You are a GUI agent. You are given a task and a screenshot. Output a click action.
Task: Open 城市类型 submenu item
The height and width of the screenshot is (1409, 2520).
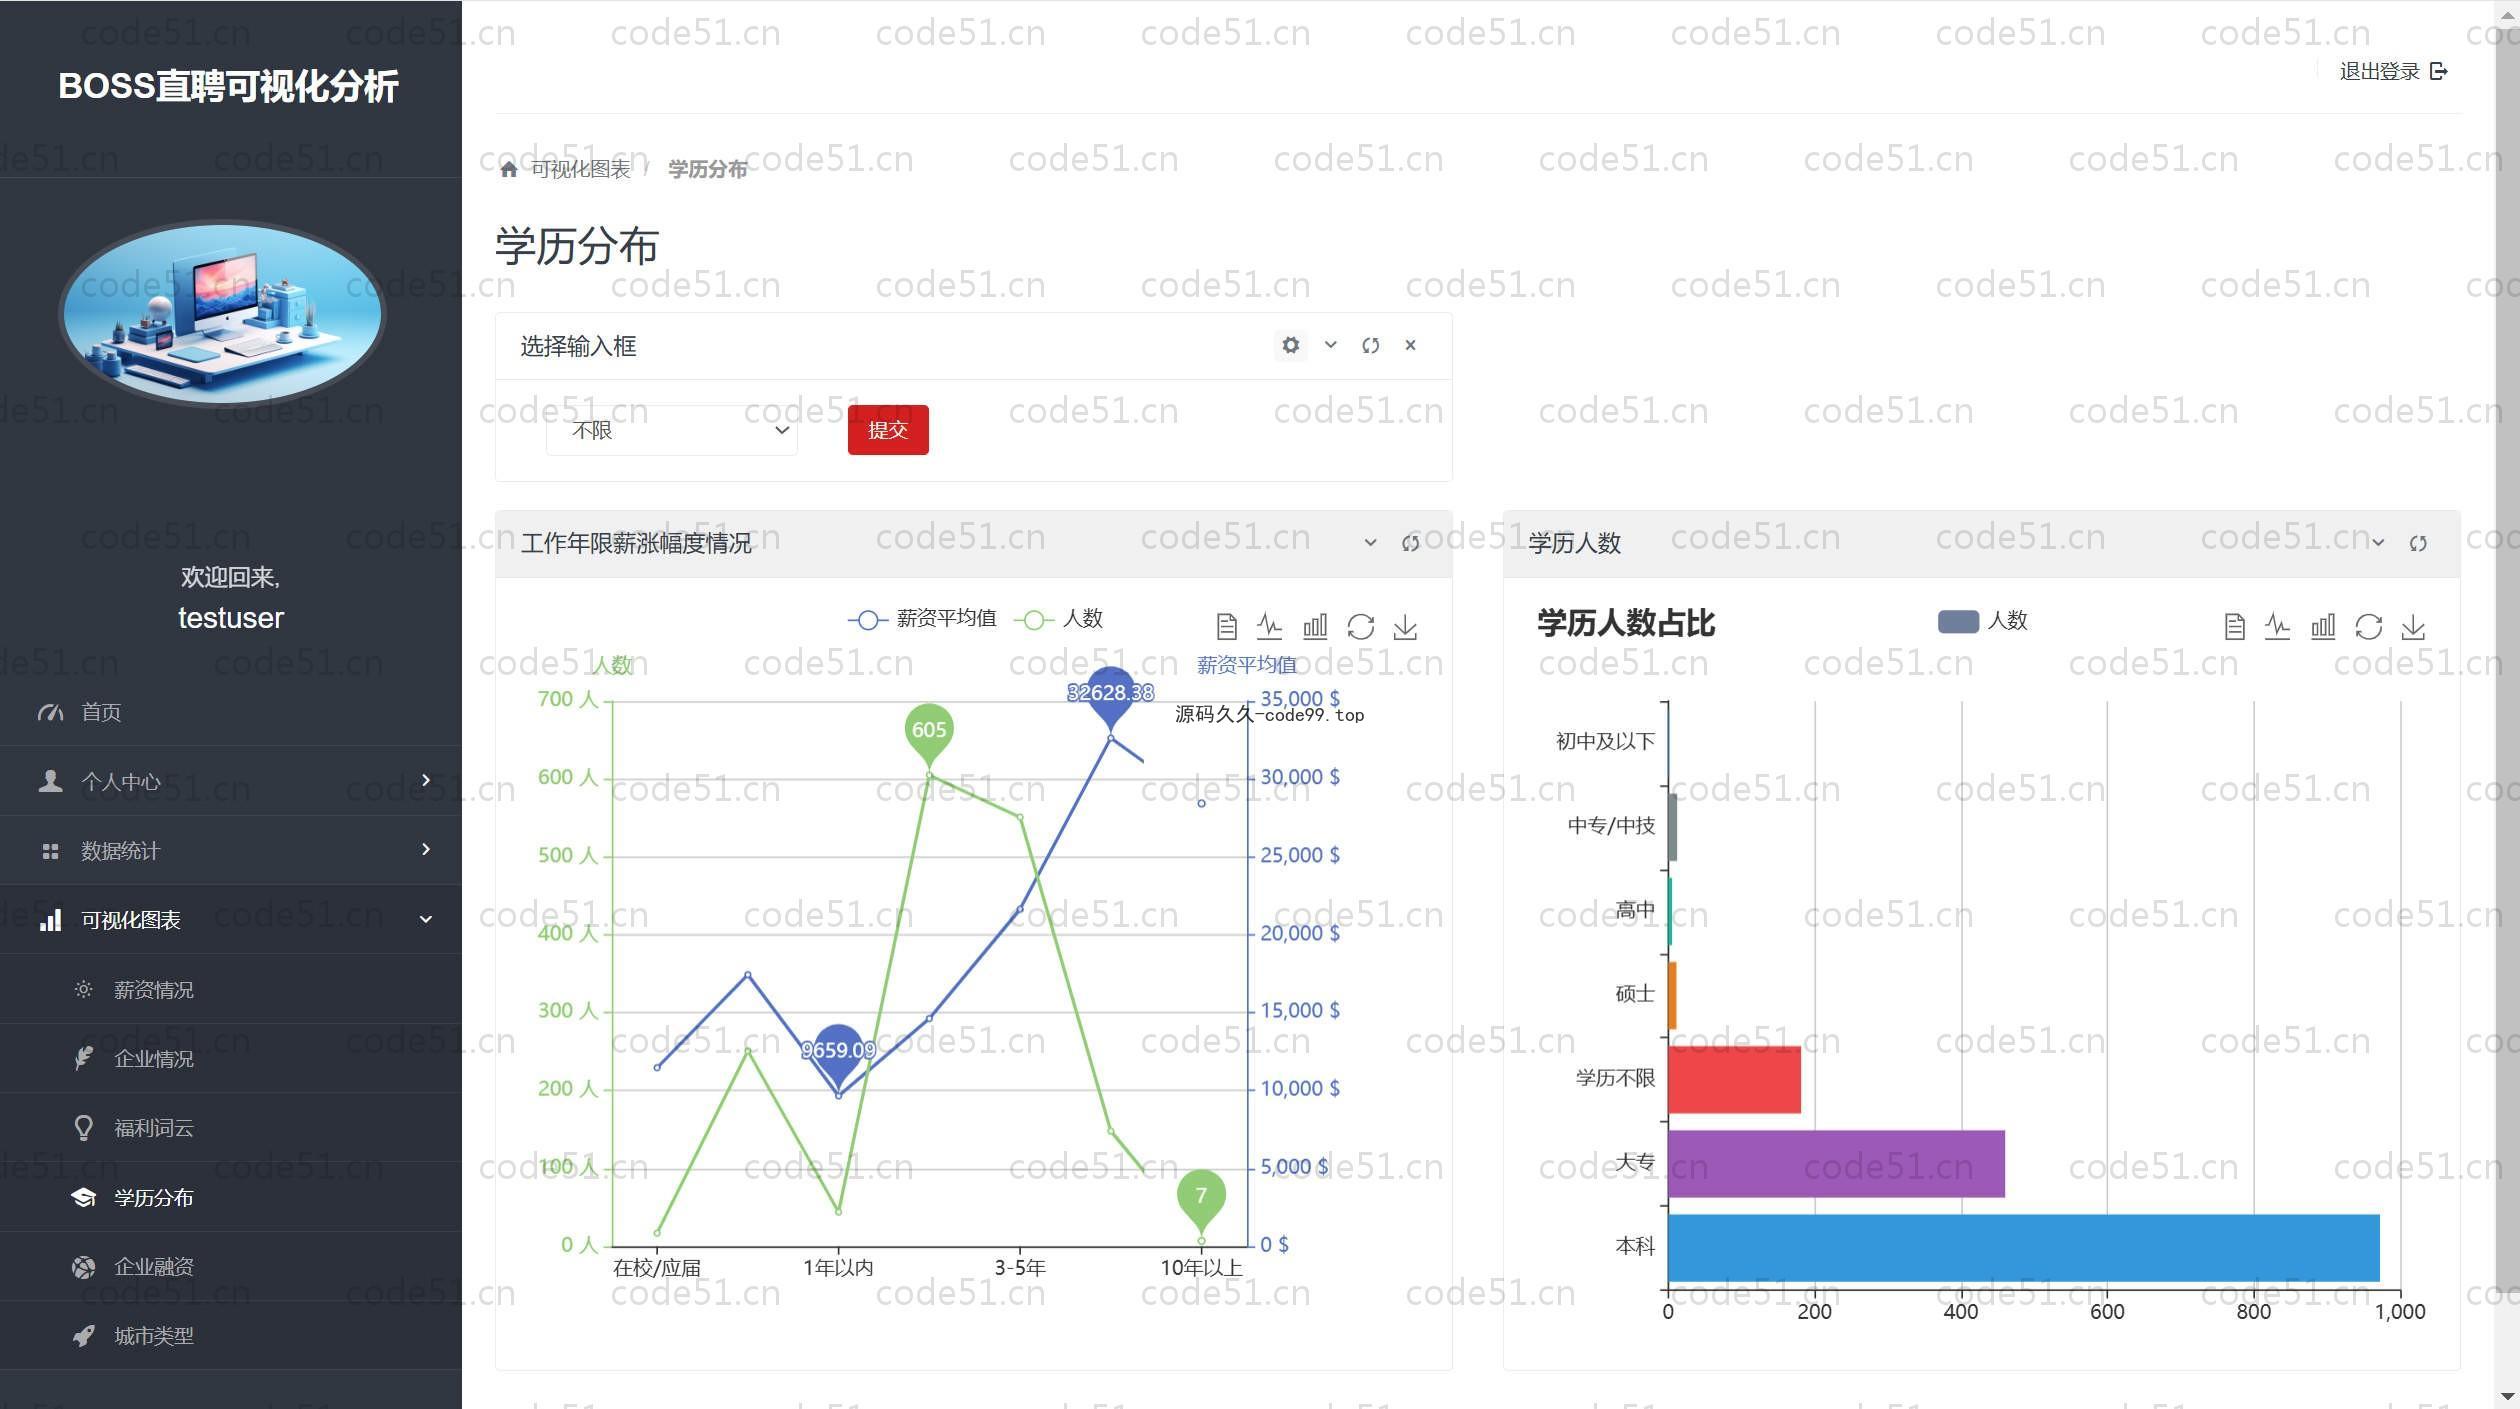click(x=231, y=1336)
